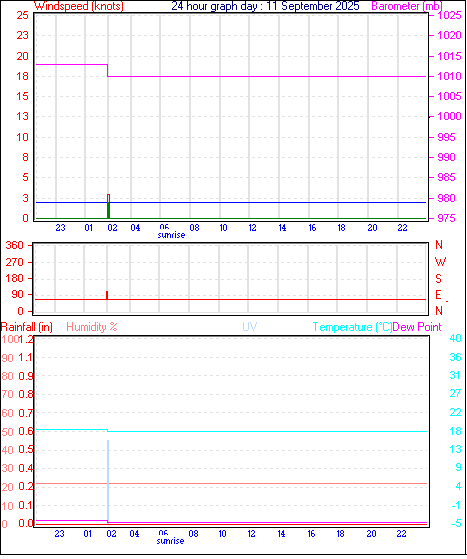
Task: Click the 0.7 rainfall scale value
Action: tap(25, 413)
